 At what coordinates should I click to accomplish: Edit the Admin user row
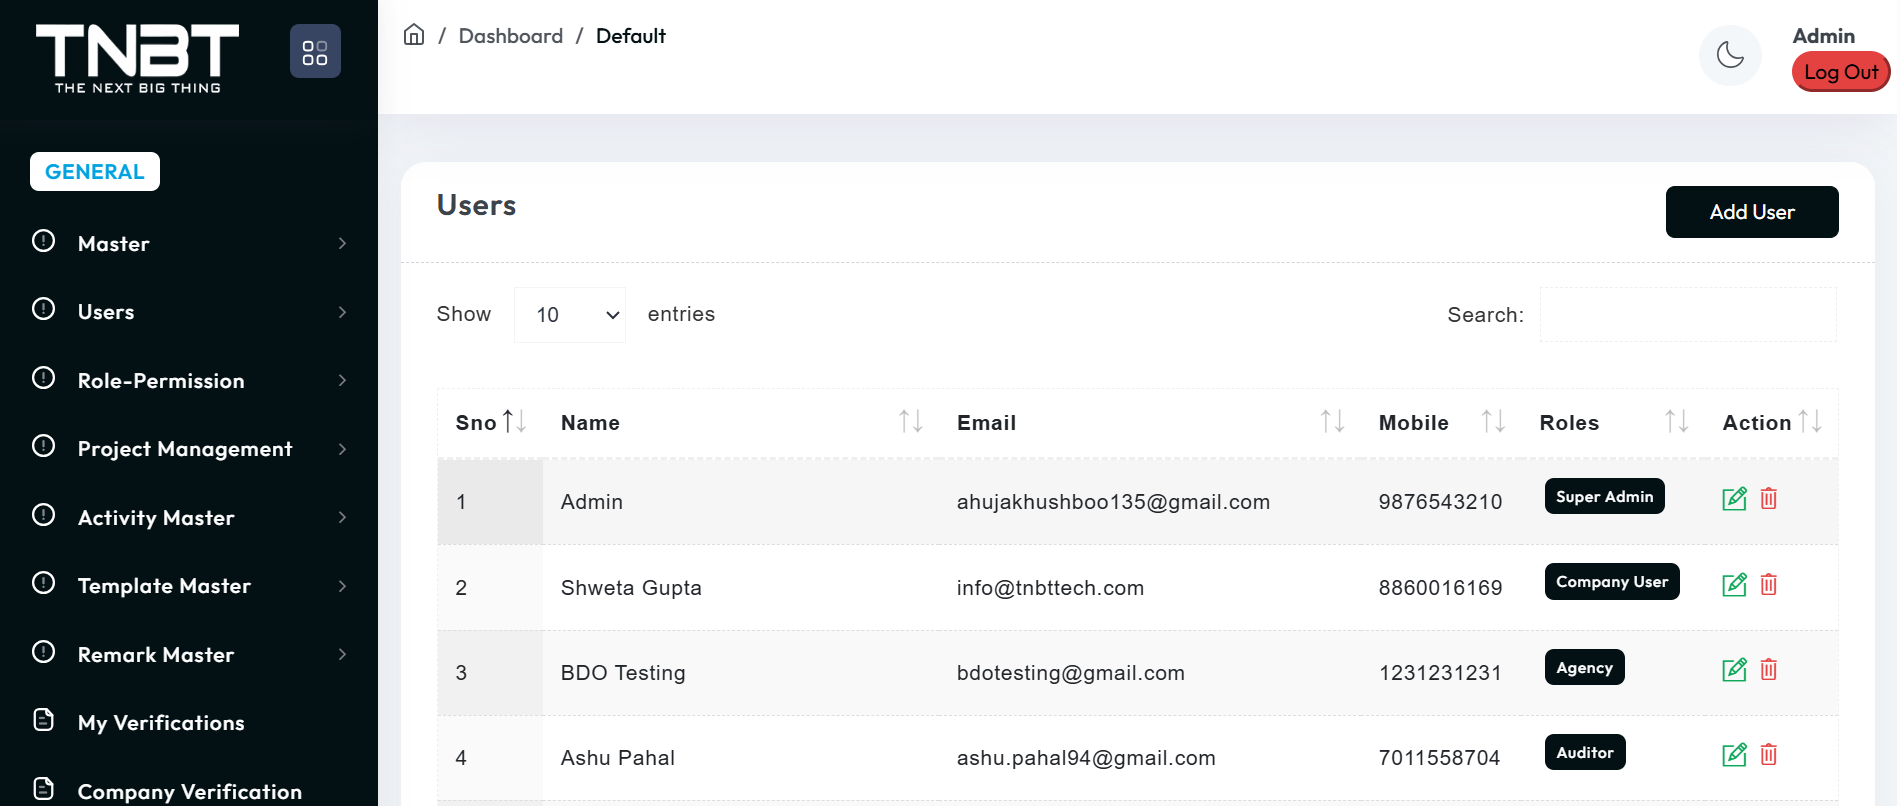[x=1734, y=499]
